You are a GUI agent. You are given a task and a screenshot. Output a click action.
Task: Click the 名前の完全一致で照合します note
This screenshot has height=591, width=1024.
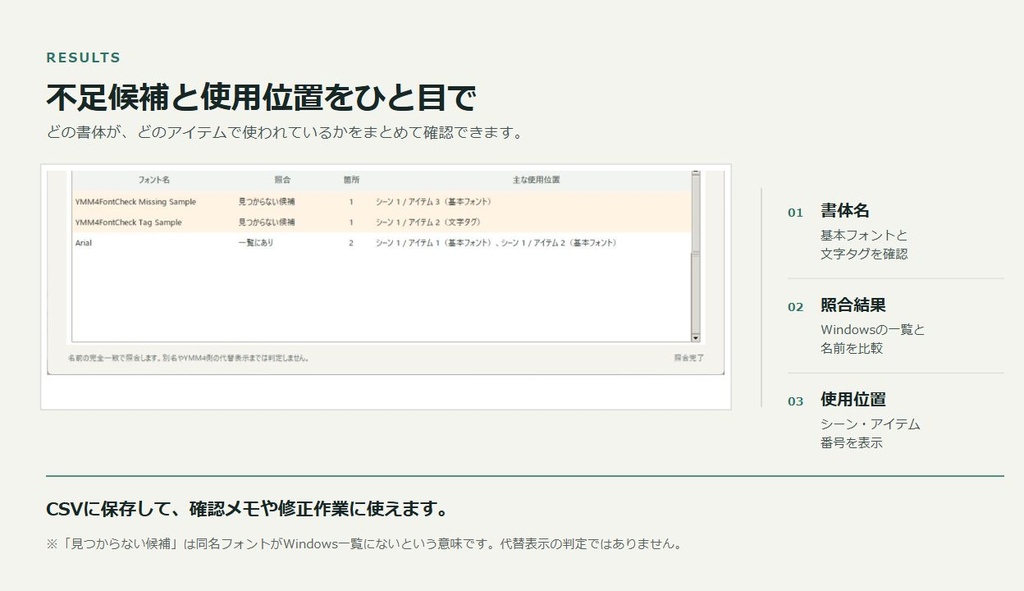pos(189,358)
